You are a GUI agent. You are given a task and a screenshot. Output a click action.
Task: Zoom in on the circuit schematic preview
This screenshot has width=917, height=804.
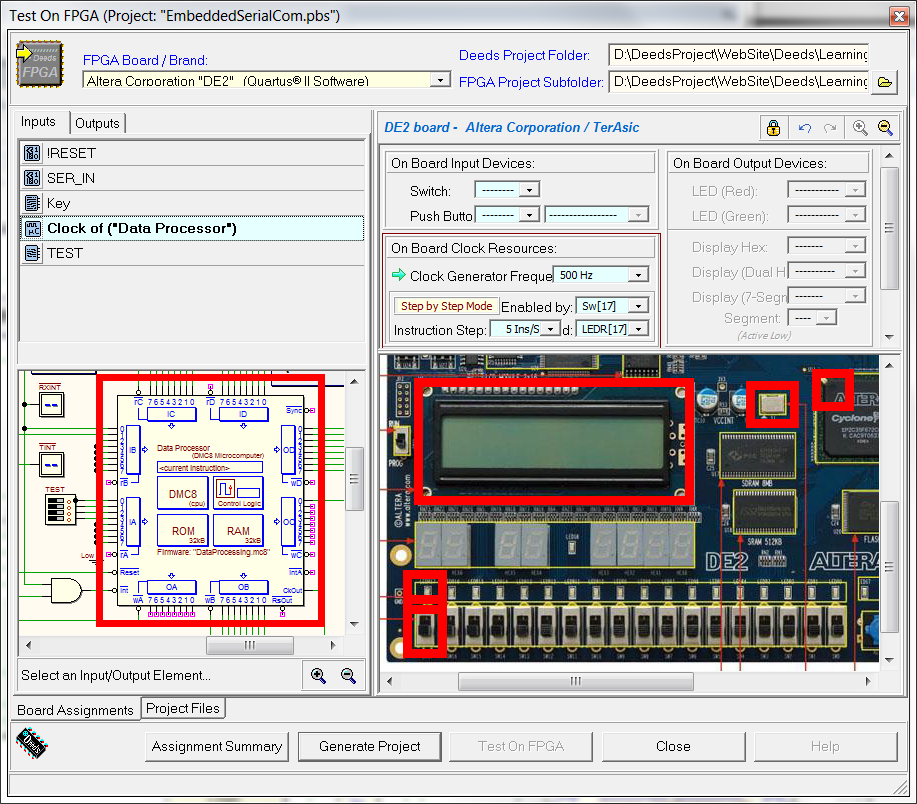(318, 675)
